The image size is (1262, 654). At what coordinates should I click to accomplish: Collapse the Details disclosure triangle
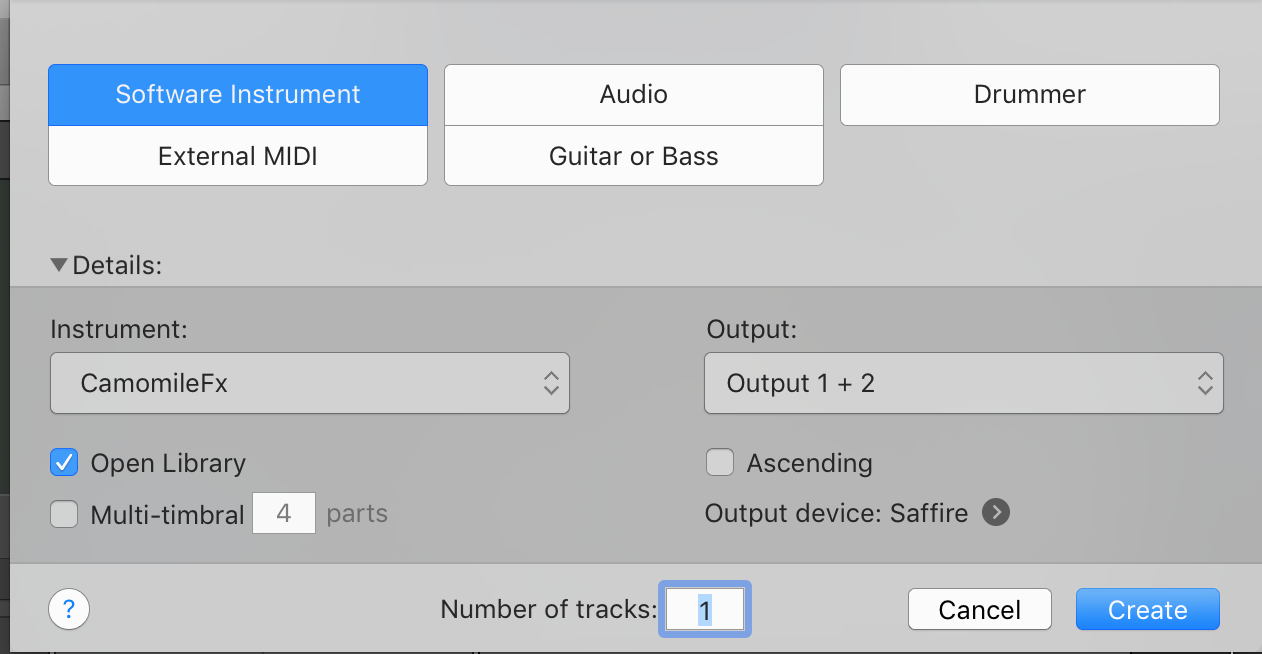[59, 265]
